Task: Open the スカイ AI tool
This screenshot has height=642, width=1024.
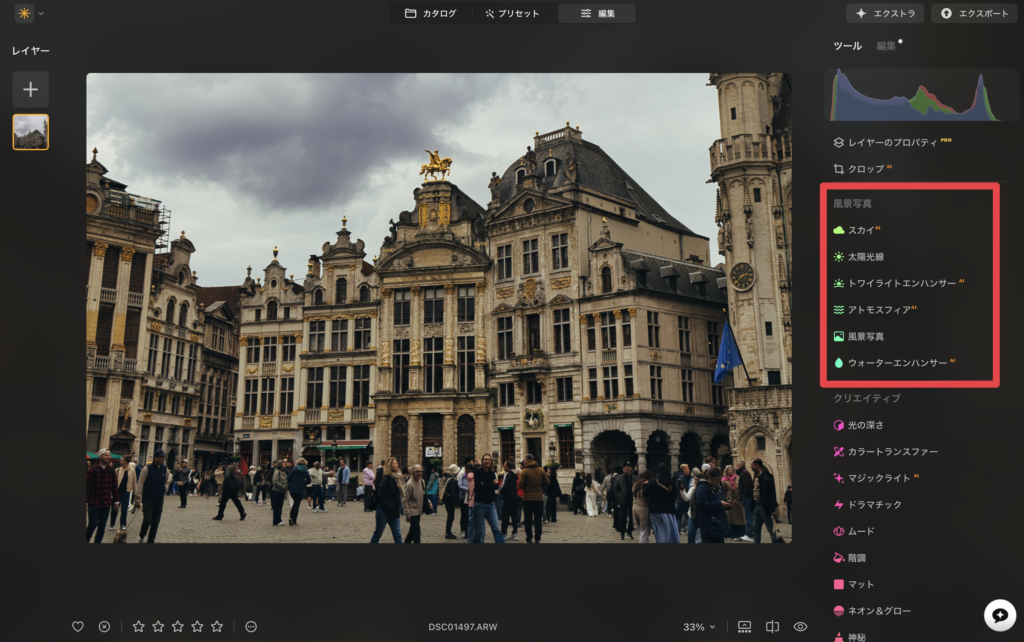Action: tap(857, 230)
